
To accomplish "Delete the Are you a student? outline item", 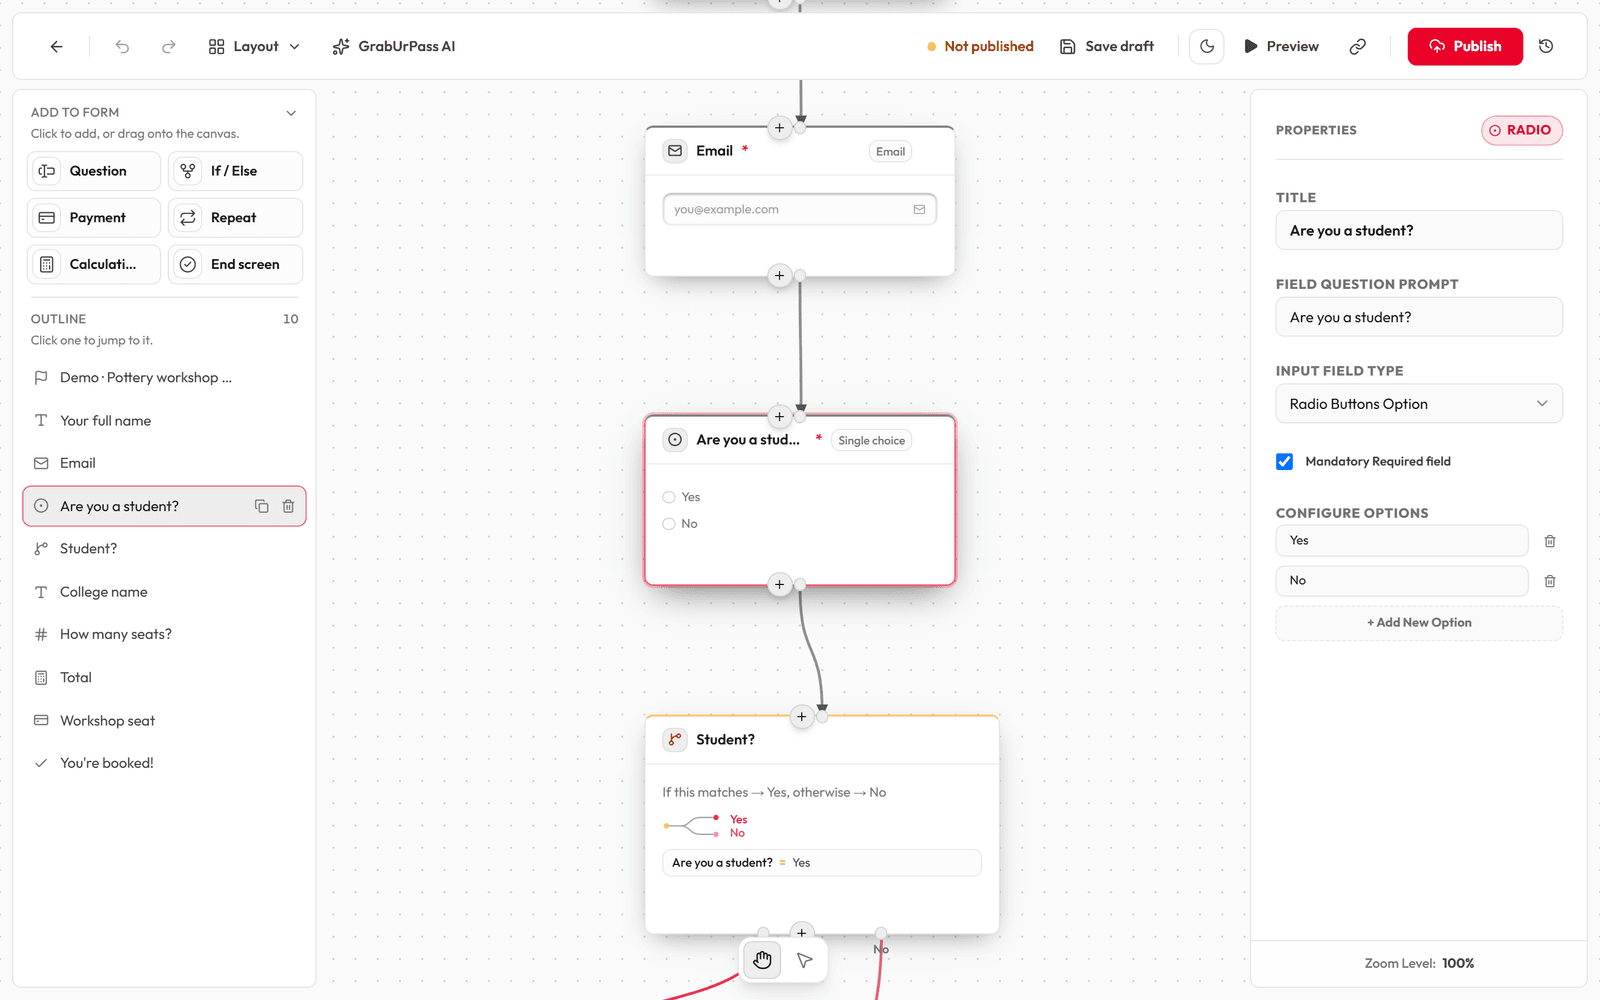I will pos(288,507).
